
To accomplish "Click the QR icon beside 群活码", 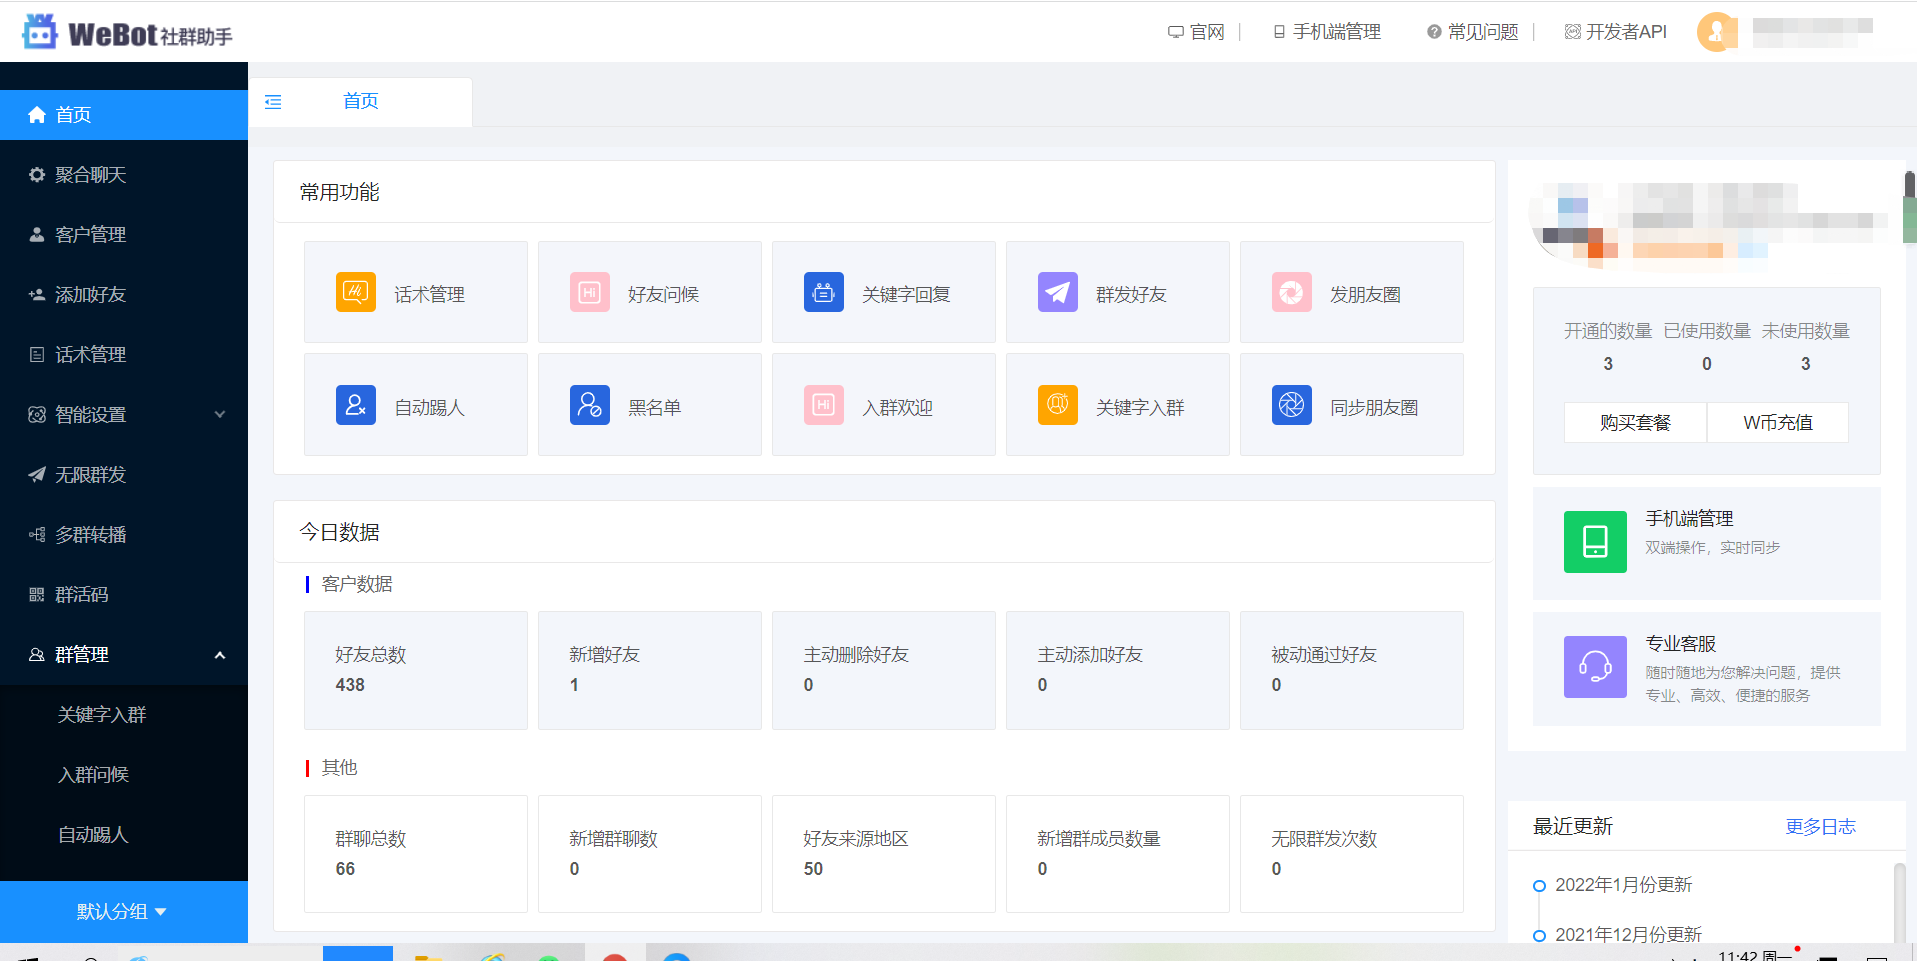I will [x=37, y=595].
